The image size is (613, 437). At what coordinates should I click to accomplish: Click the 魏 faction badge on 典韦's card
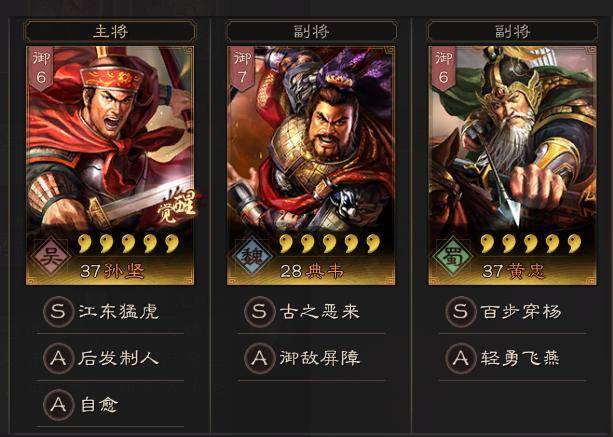click(x=252, y=257)
